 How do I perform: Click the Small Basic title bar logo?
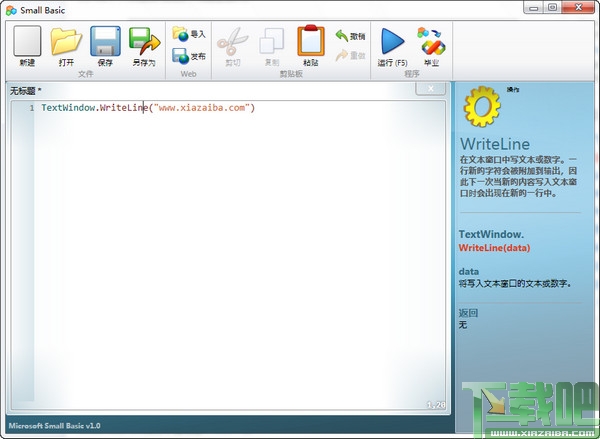coord(11,10)
